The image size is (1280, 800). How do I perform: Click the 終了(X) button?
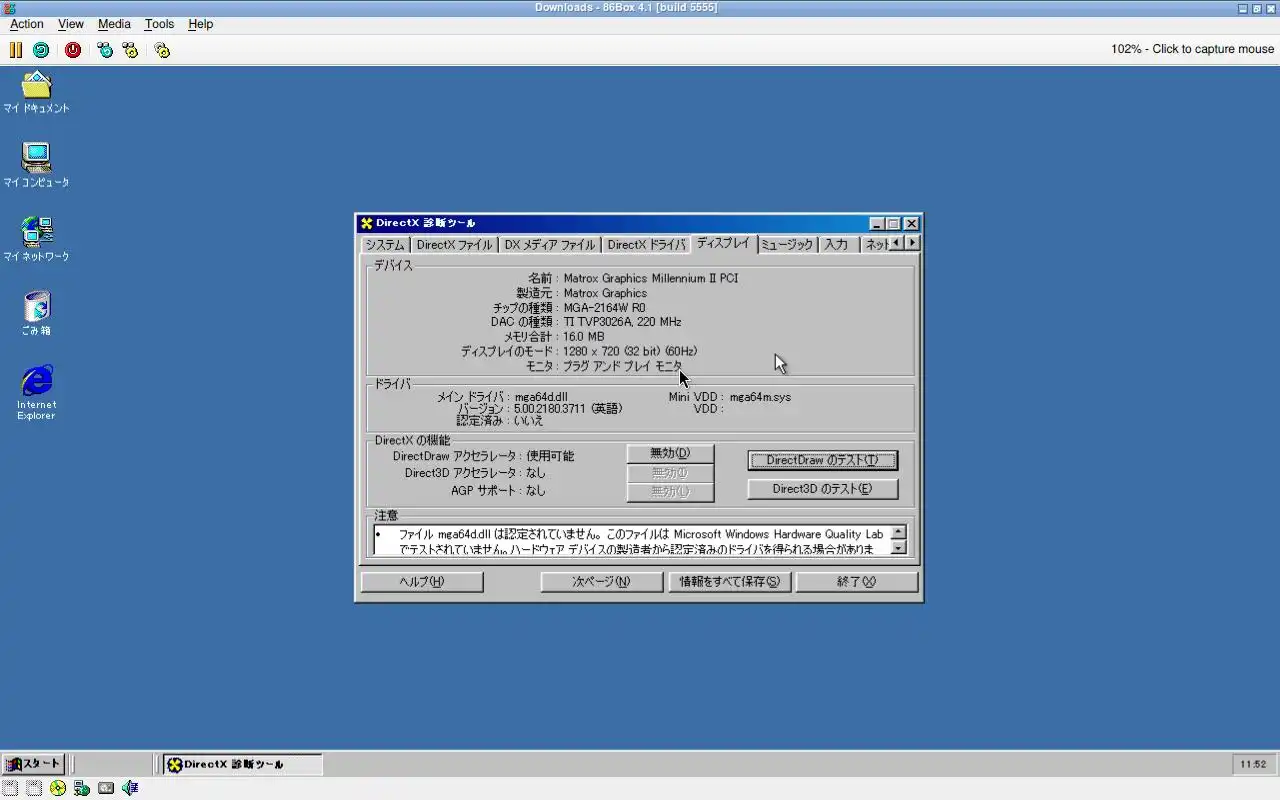(x=856, y=582)
